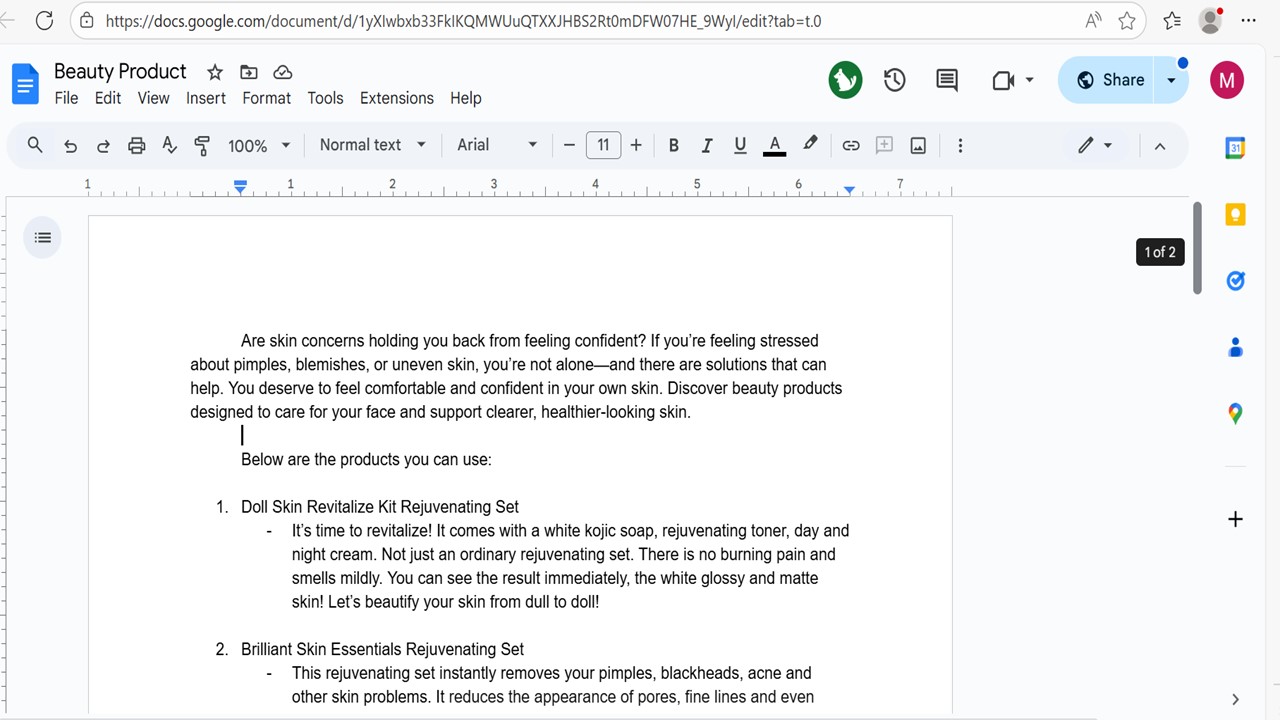
Task: Show the document outline tabs
Action: 42,237
